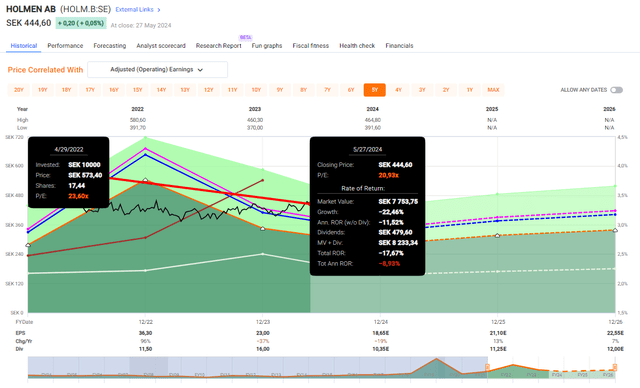Select the 16Y time range
Image resolution: width=640 pixels, height=388 pixels.
pos(113,90)
